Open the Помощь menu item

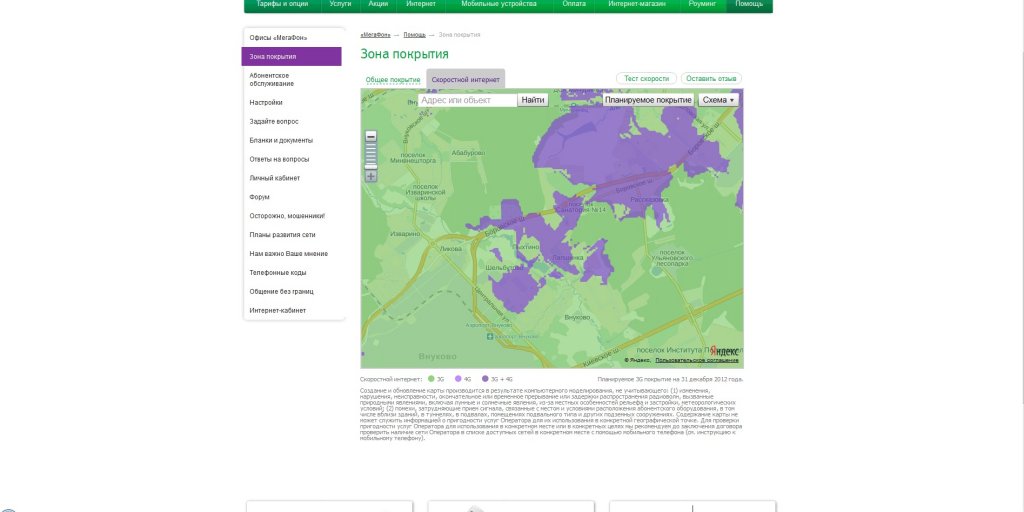749,4
